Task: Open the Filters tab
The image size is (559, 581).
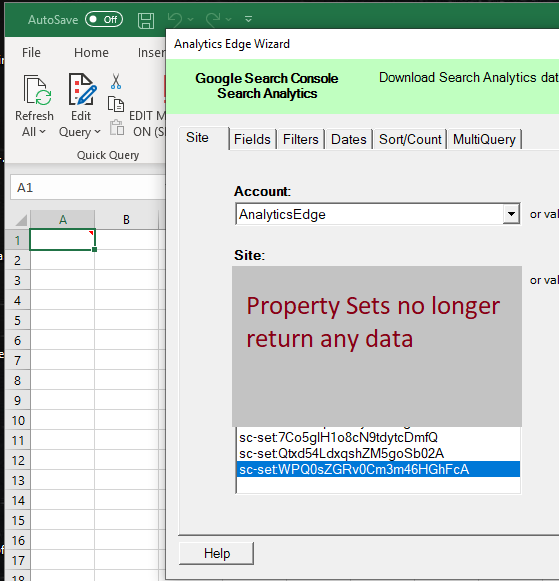Action: pyautogui.click(x=300, y=139)
